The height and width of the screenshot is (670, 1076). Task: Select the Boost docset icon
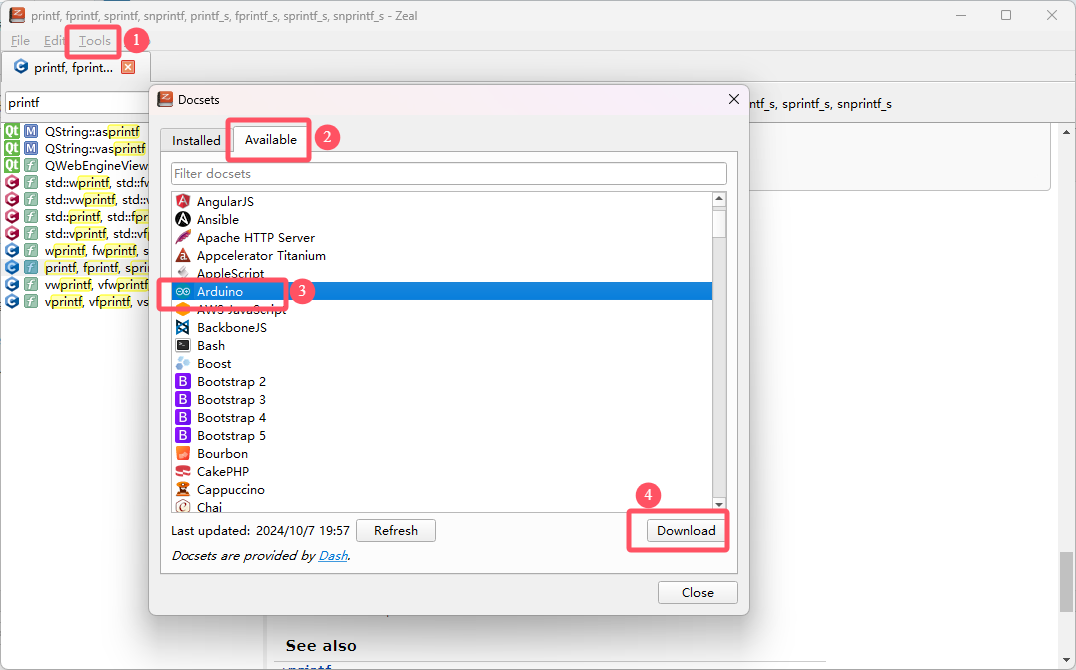pos(183,363)
